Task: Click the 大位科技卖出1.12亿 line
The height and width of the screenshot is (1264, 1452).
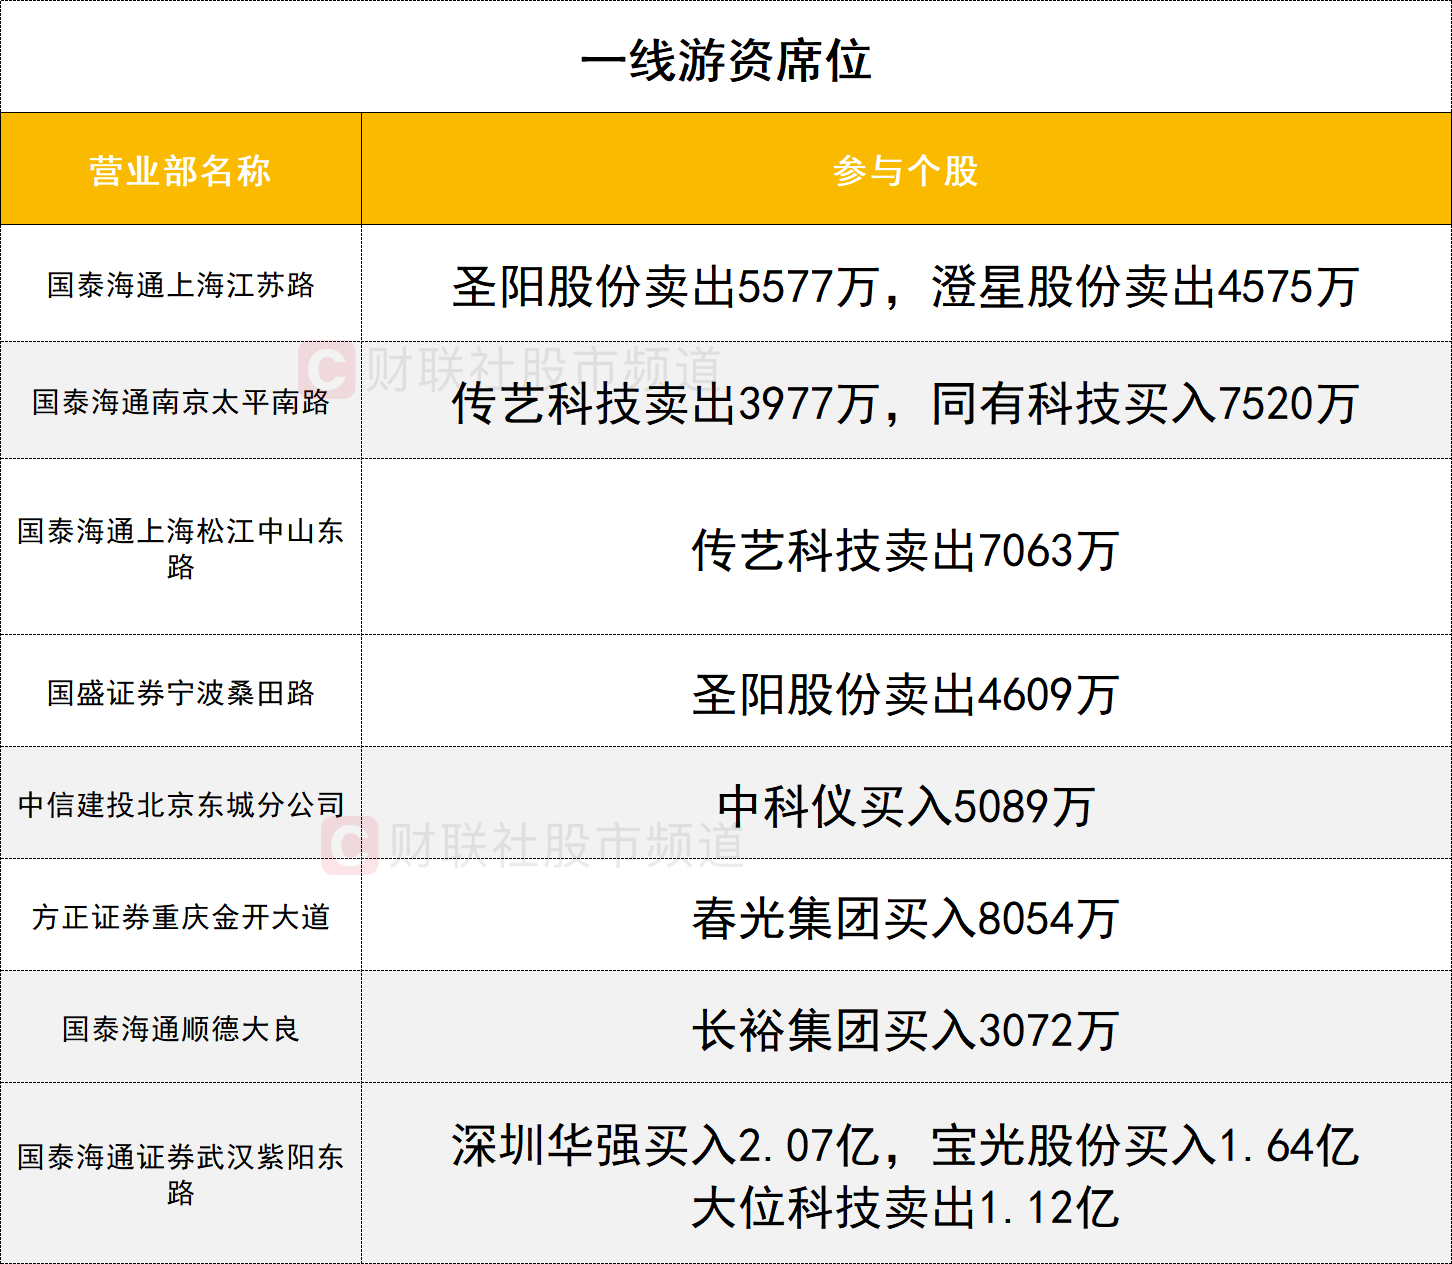Action: click(906, 1207)
